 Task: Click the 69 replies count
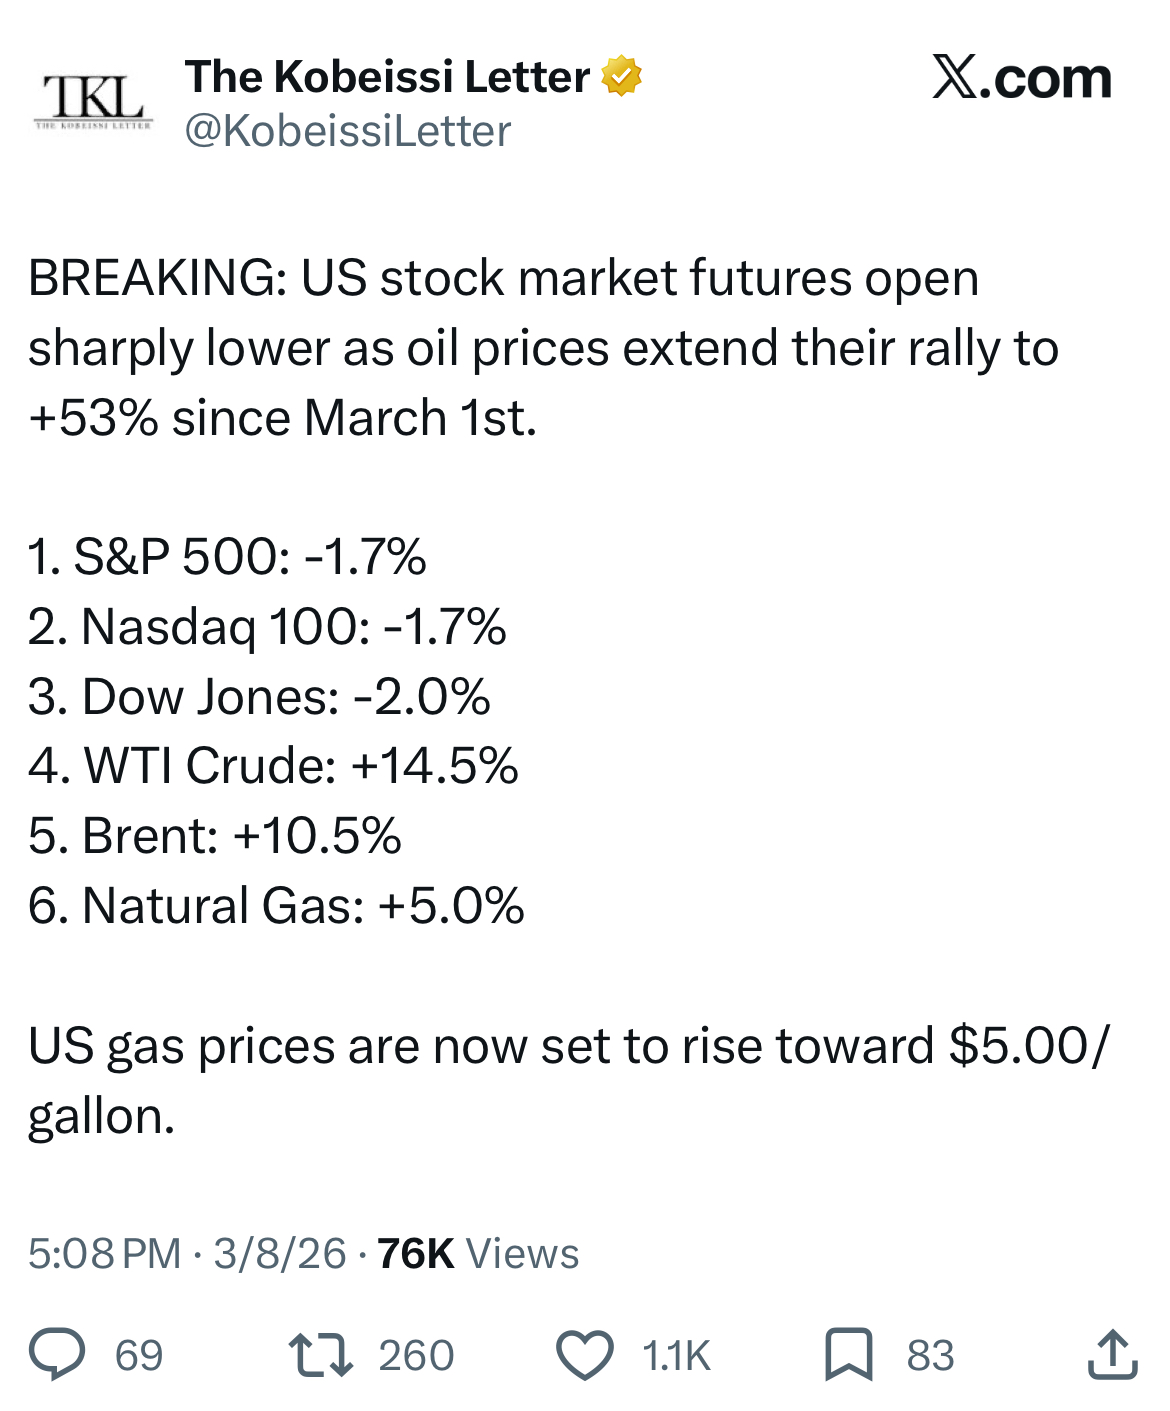pyautogui.click(x=139, y=1356)
